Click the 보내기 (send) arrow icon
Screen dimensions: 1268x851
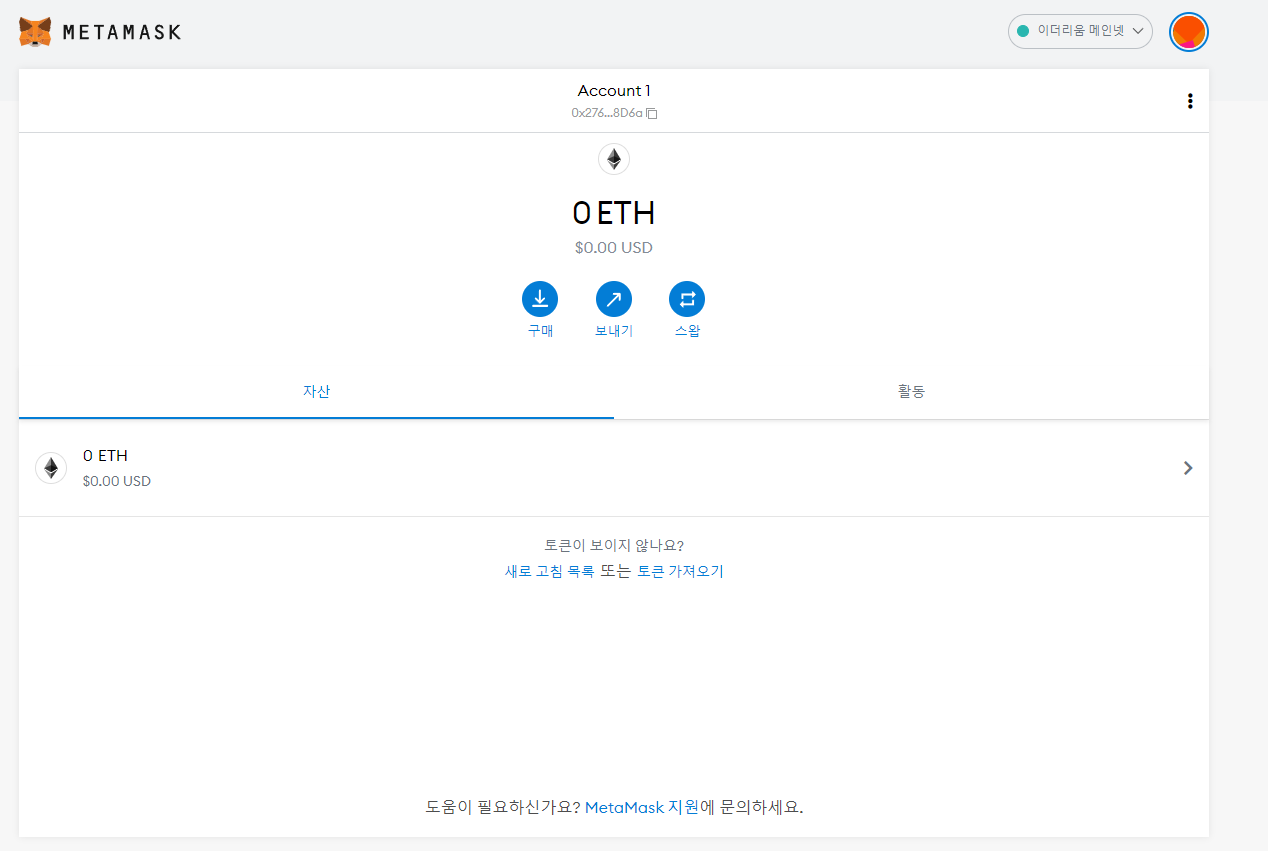(614, 298)
